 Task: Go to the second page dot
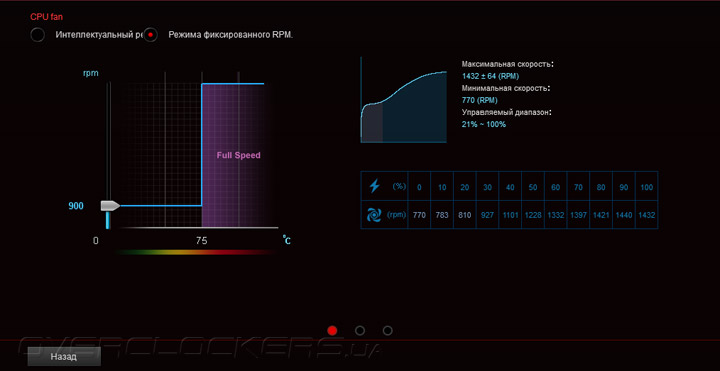(360, 331)
